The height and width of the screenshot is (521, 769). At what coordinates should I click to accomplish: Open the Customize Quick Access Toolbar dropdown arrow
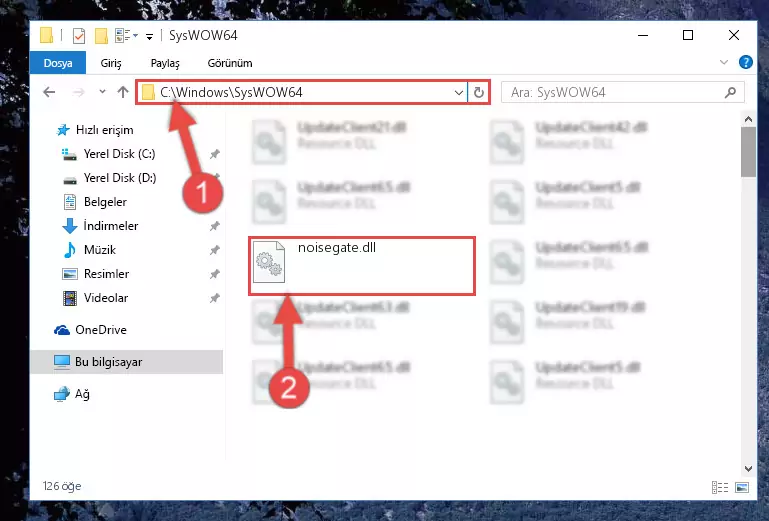coord(150,36)
